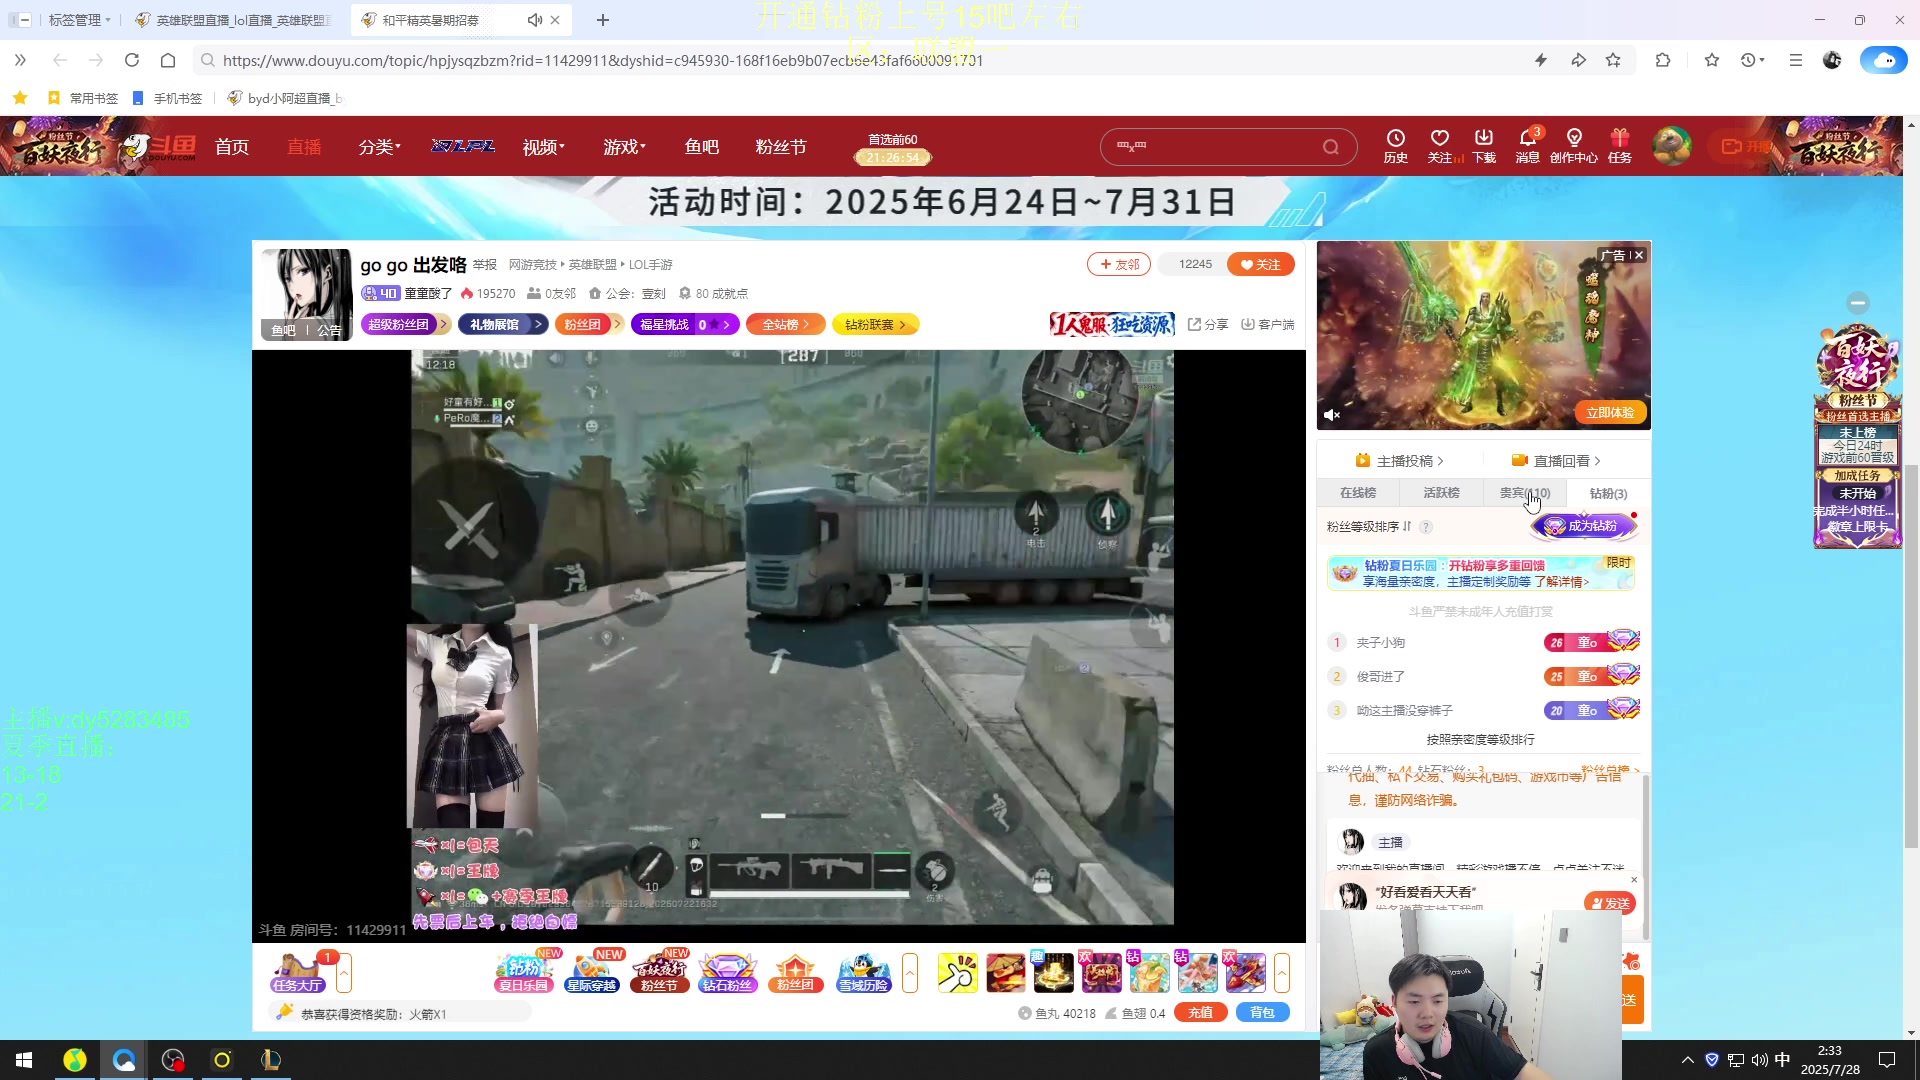The height and width of the screenshot is (1080, 1920).
Task: Click the browser home button
Action: click(x=168, y=60)
